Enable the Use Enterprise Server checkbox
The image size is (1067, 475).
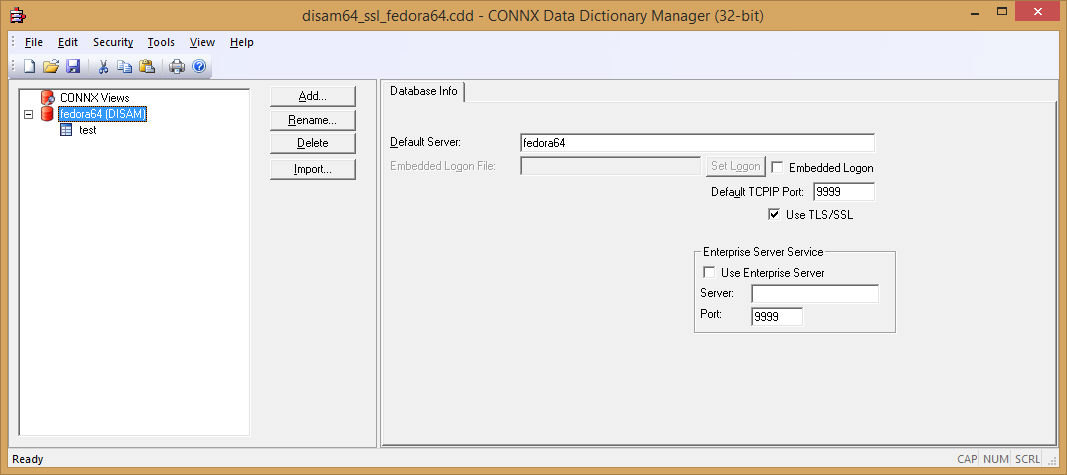(709, 272)
